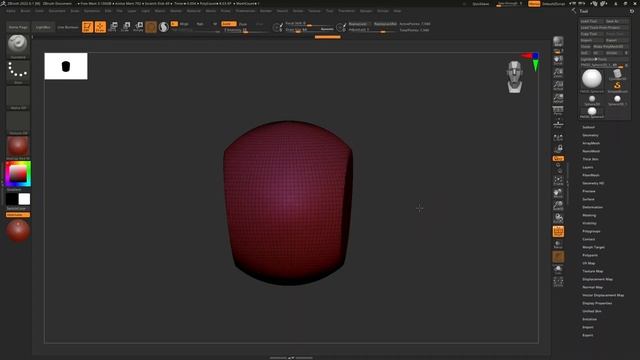Toggle Xyz rotation mode
The image size is (640, 360).
[x=558, y=158]
